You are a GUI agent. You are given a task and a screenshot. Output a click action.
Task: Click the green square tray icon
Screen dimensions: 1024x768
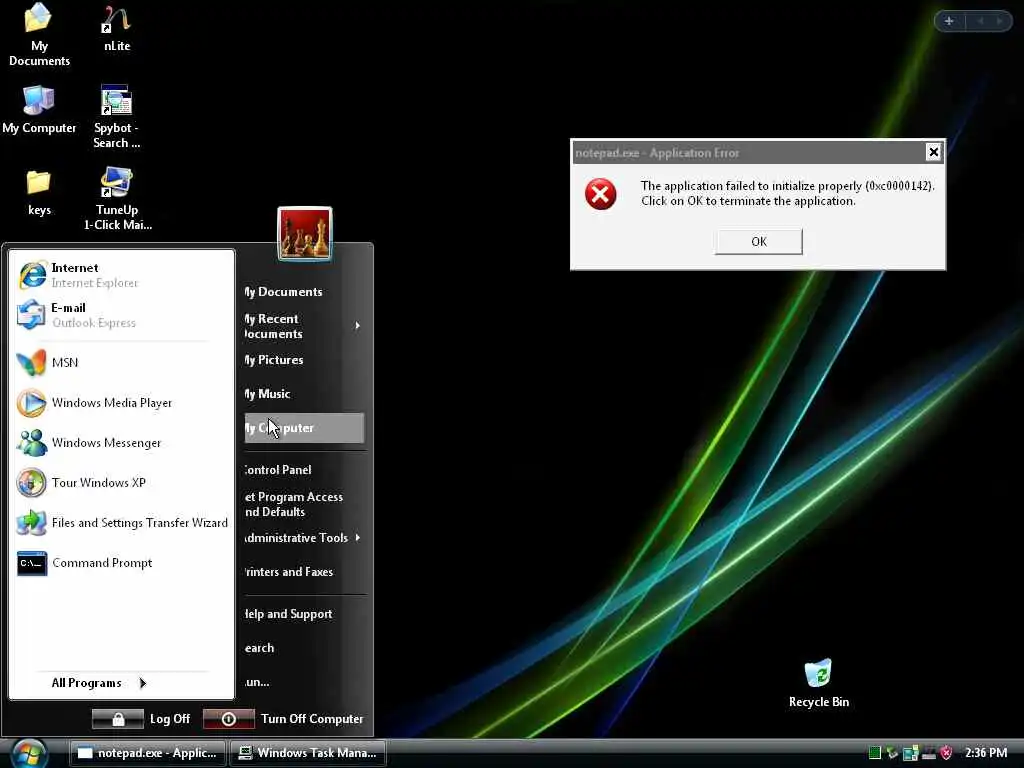(875, 753)
